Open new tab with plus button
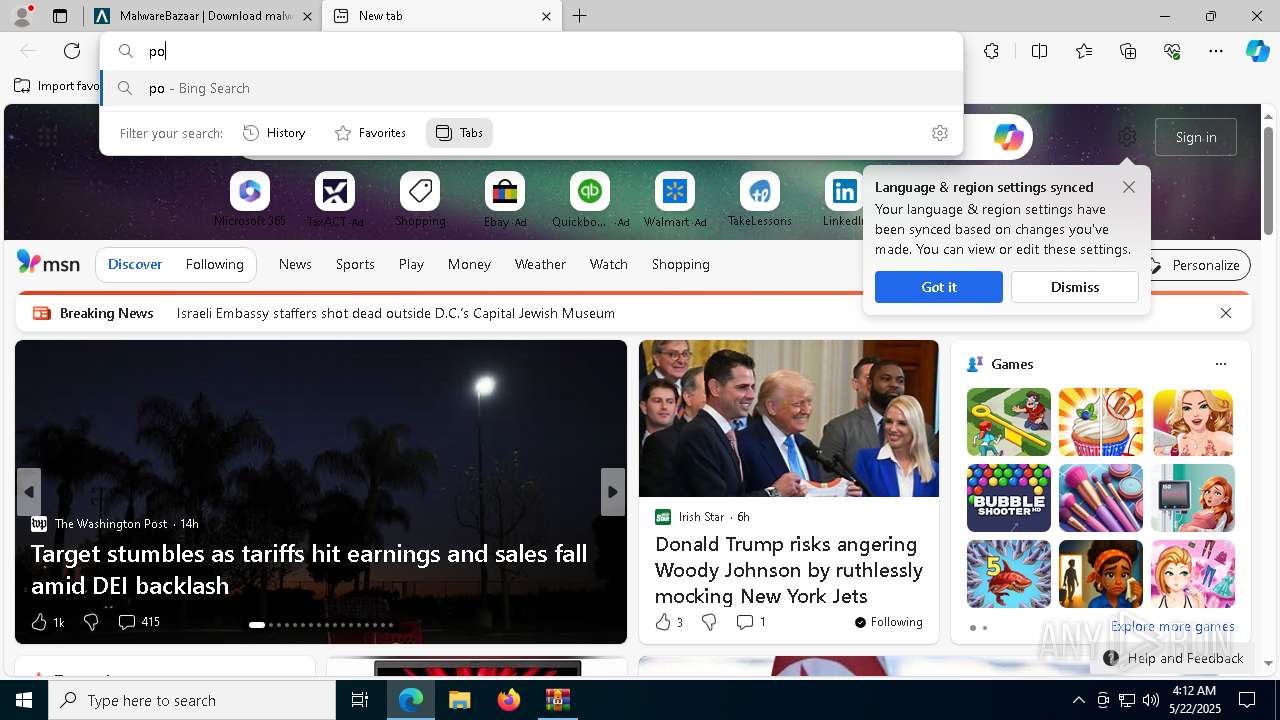This screenshot has height=720, width=1280. pyautogui.click(x=580, y=16)
